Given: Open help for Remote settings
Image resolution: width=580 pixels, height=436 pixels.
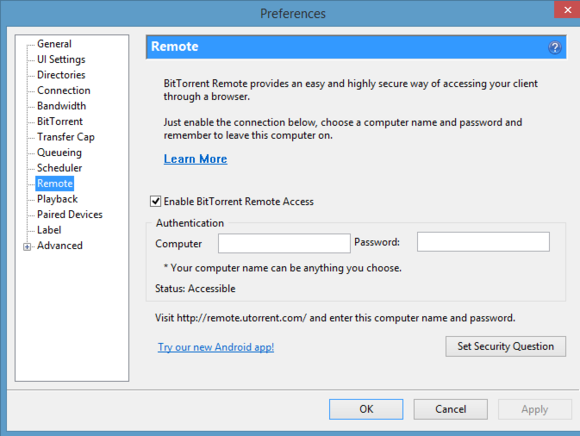Looking at the screenshot, I should [x=554, y=47].
